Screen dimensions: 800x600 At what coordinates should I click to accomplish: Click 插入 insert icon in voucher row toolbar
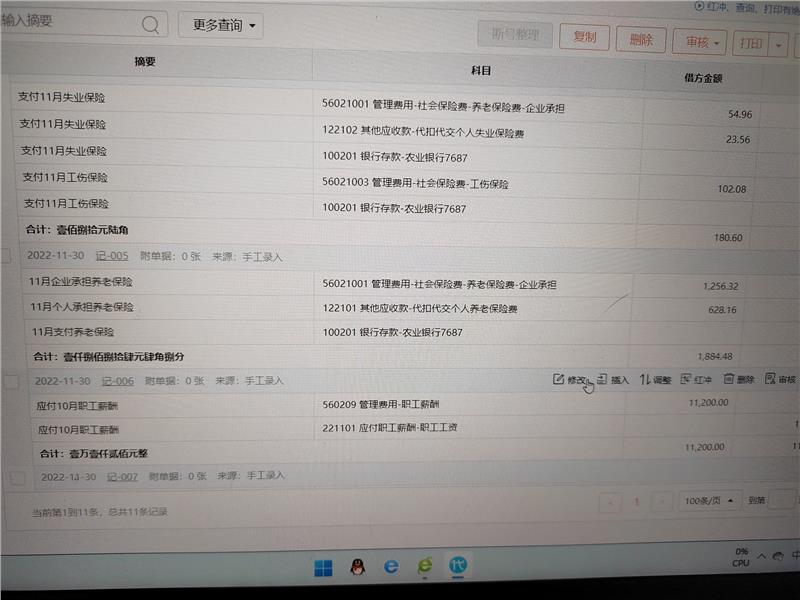click(x=602, y=379)
